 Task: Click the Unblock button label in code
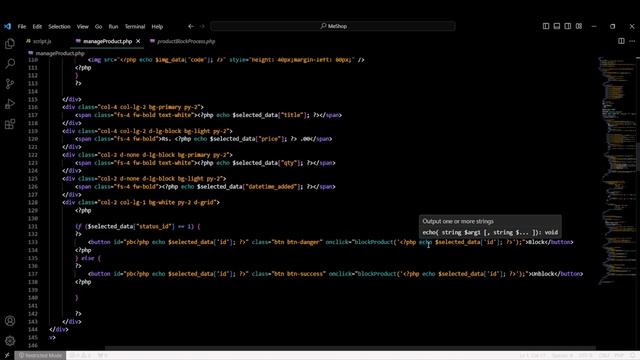click(x=543, y=274)
